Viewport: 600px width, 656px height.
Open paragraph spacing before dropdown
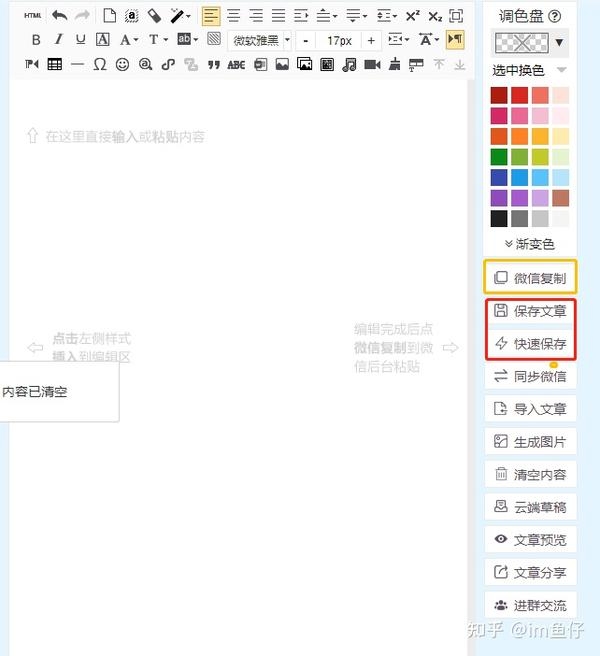tap(326, 16)
